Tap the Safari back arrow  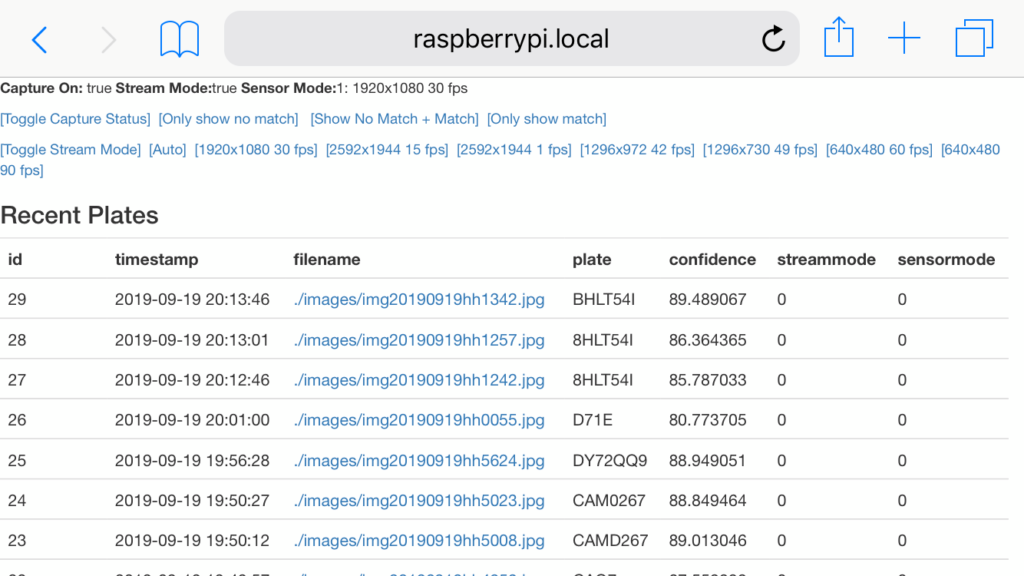click(x=40, y=40)
